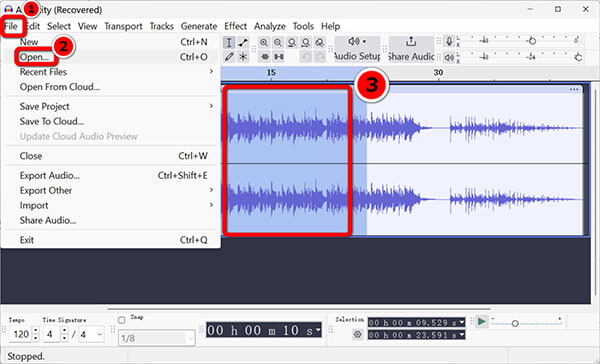Screen dimensions: 600x364
Task: Click the Undo arrow icon
Action: (x=306, y=57)
